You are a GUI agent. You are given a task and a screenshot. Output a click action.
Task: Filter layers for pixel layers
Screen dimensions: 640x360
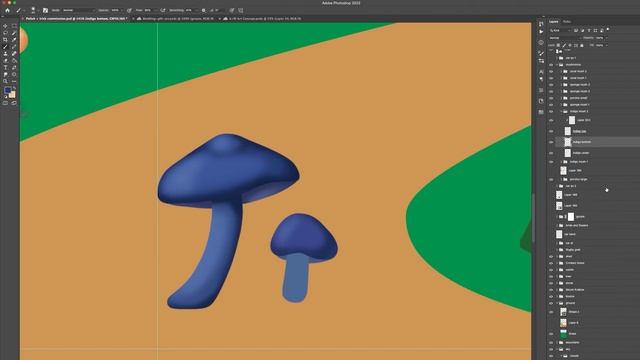click(x=576, y=30)
